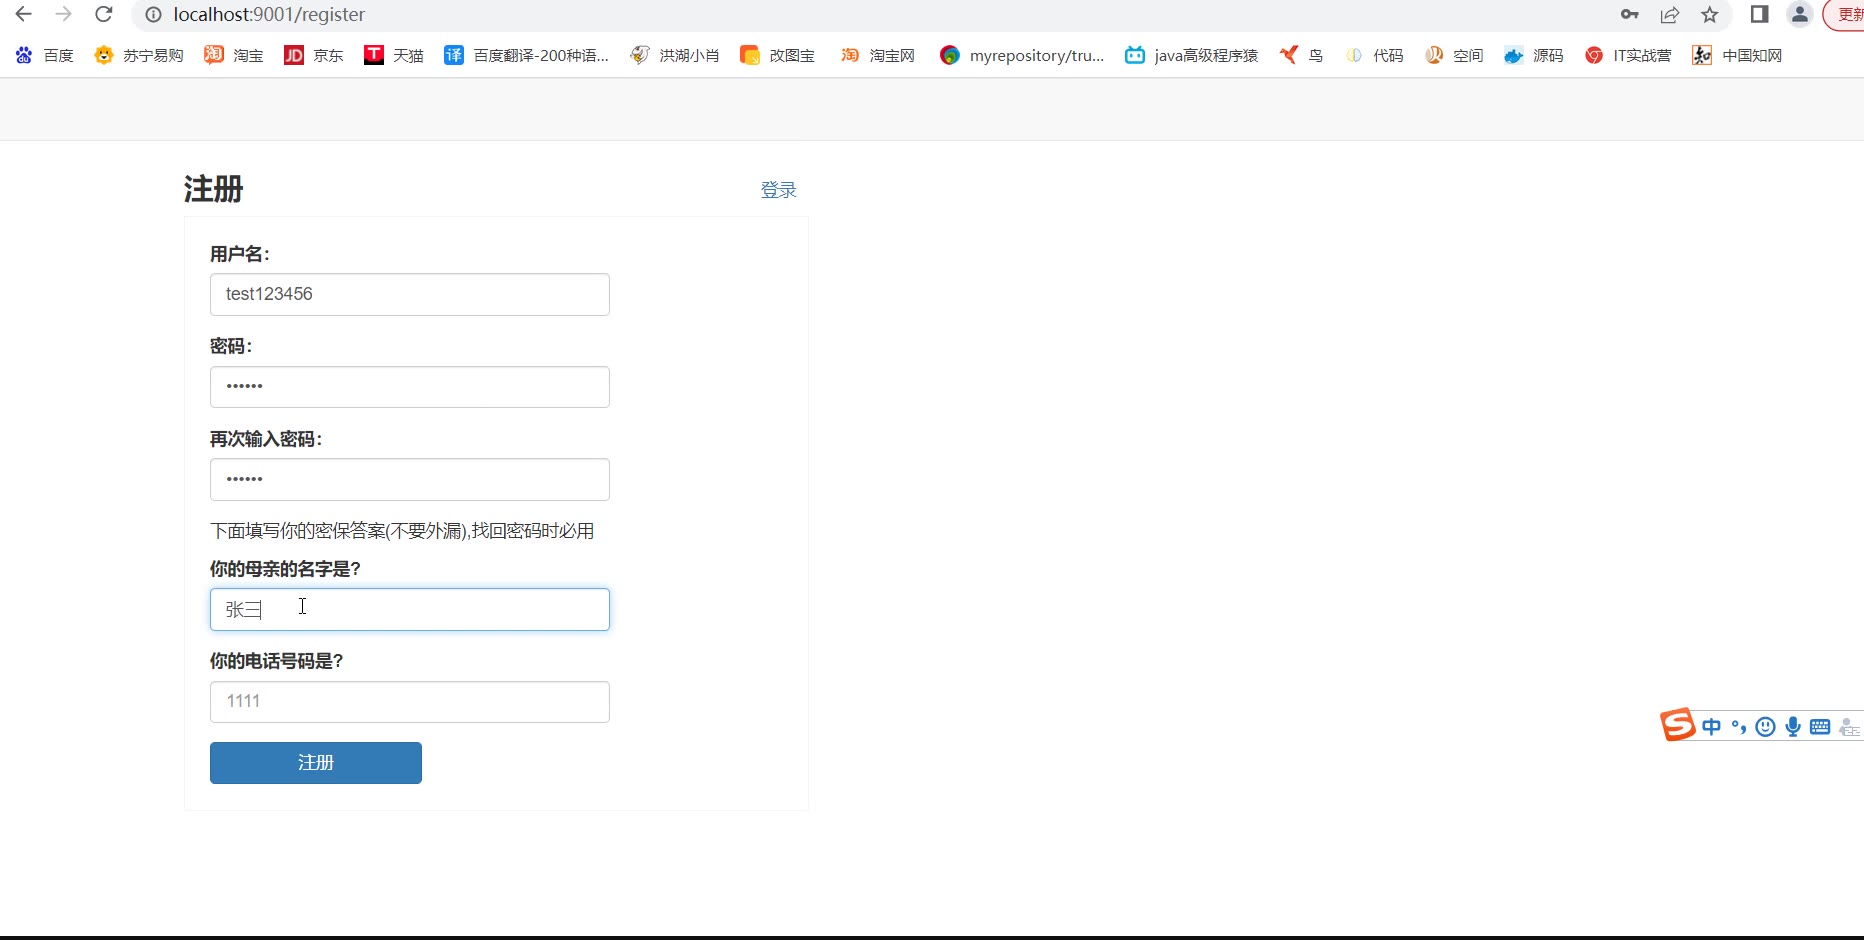
Task: Focus the phone number field showing 1111
Action: tap(410, 702)
